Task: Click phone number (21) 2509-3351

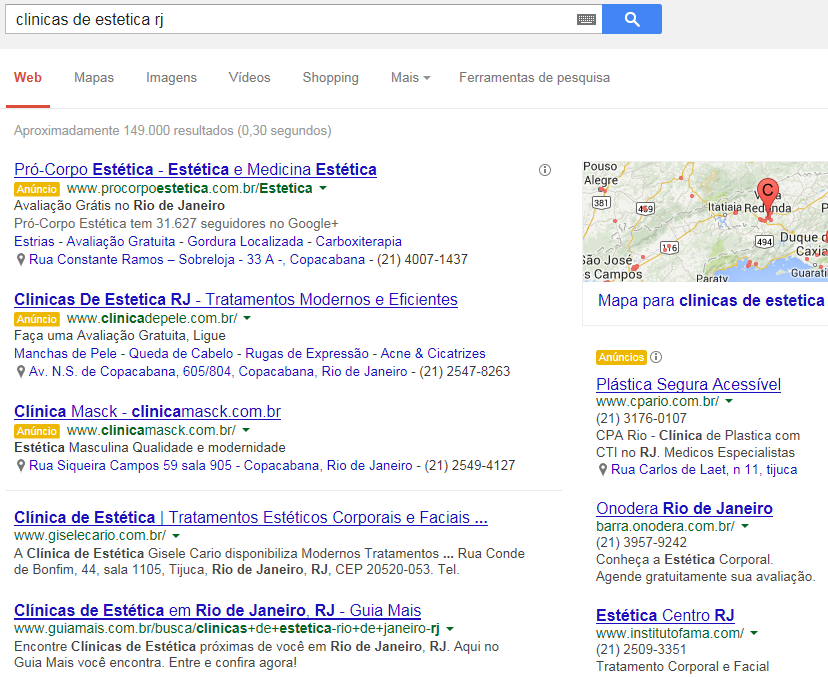Action: [x=641, y=650]
